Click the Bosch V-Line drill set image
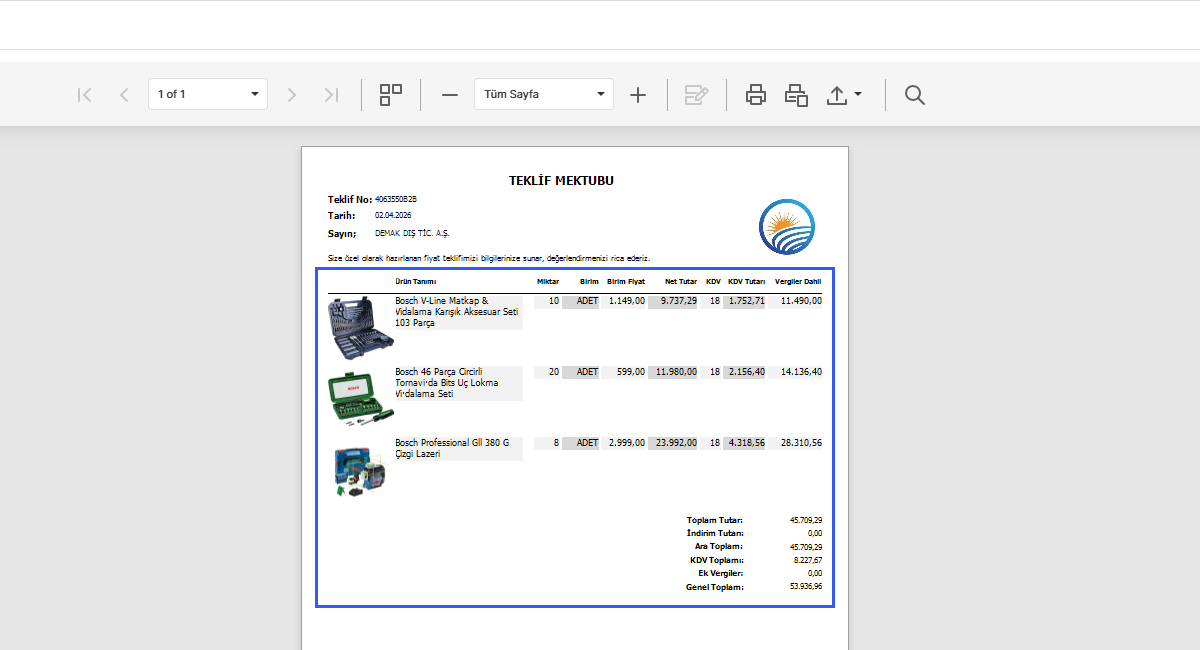Screen dimensions: 1200x650 (x=361, y=327)
